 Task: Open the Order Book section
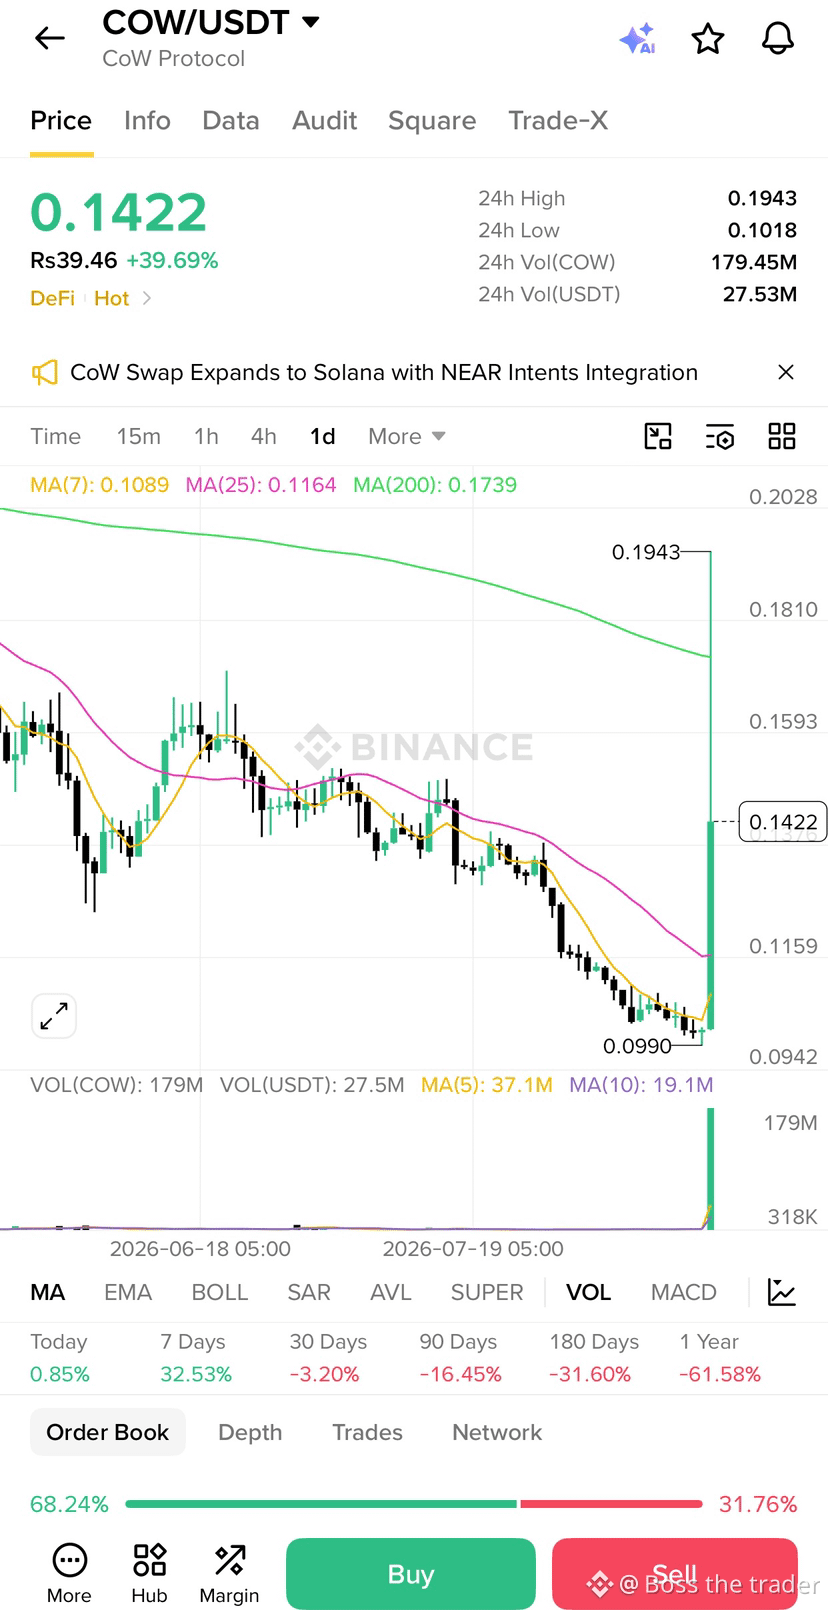click(x=108, y=1432)
